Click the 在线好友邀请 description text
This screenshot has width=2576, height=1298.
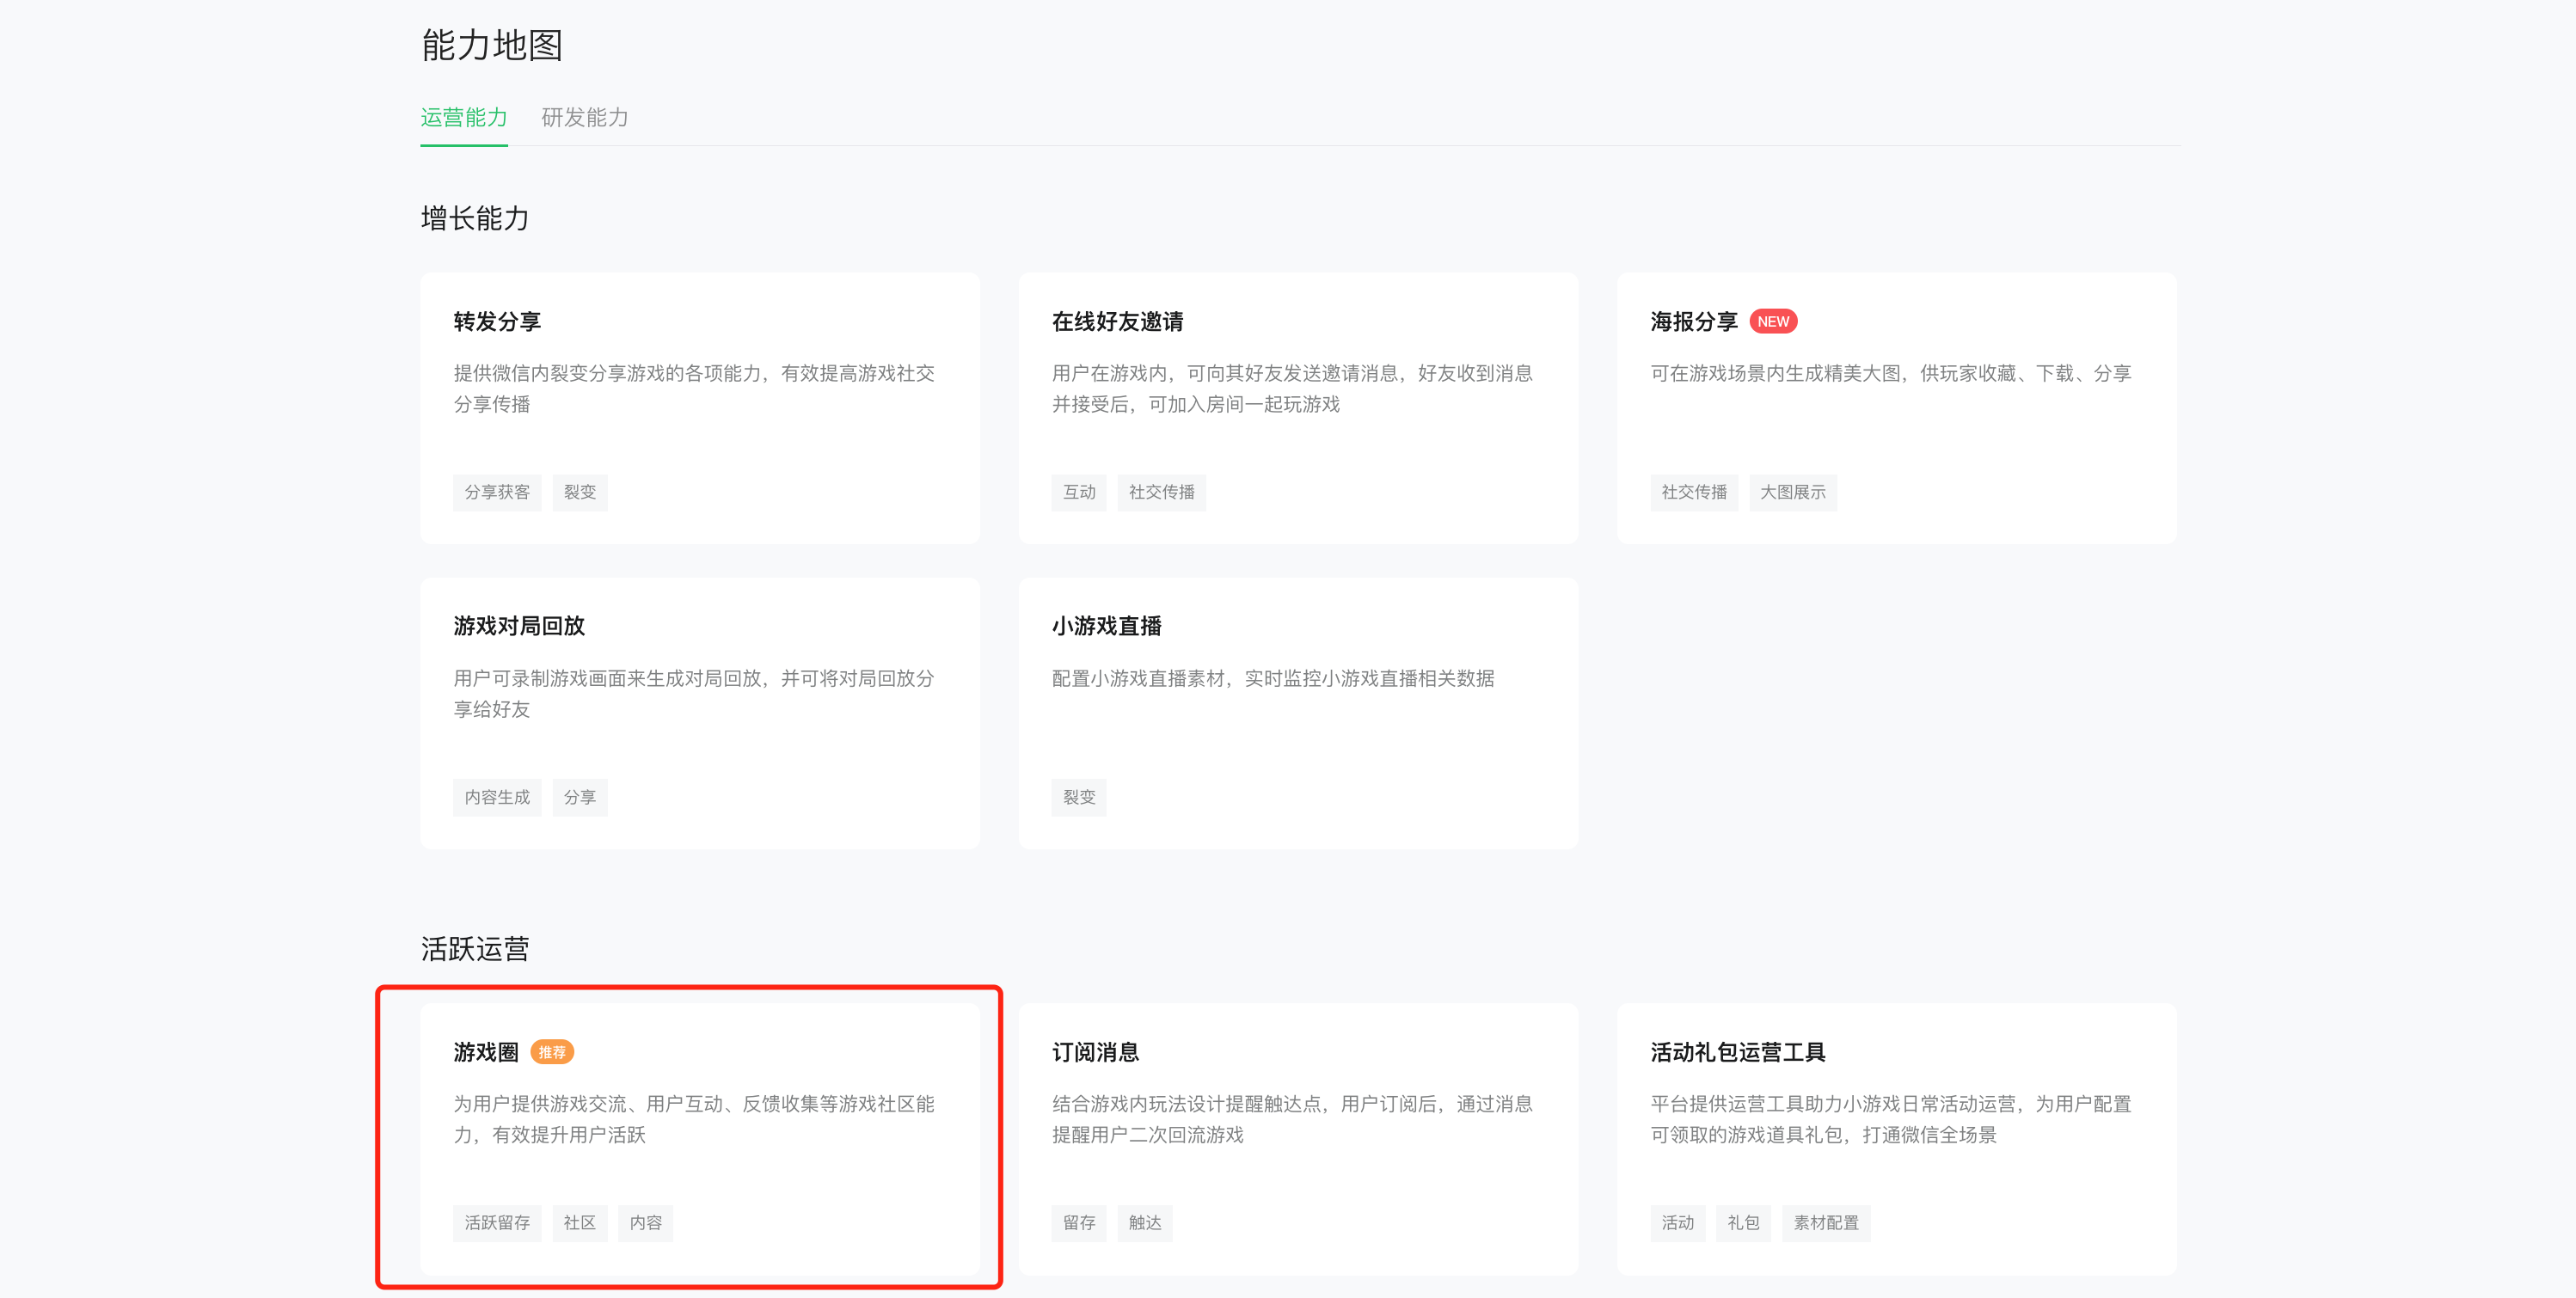(x=1292, y=389)
